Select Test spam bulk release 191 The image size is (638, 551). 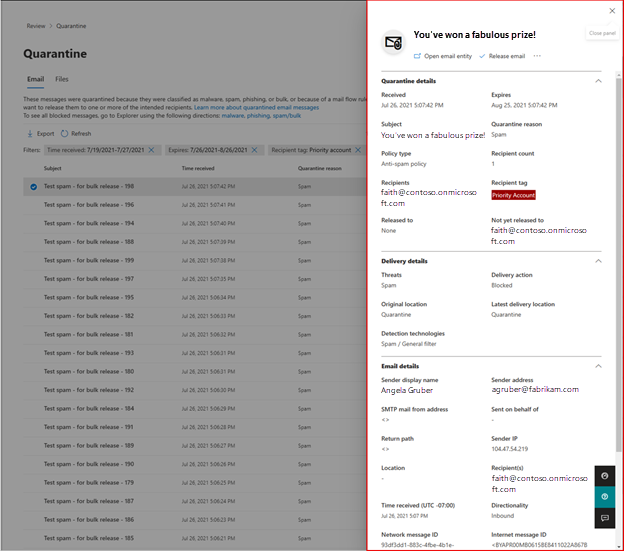coord(194,427)
